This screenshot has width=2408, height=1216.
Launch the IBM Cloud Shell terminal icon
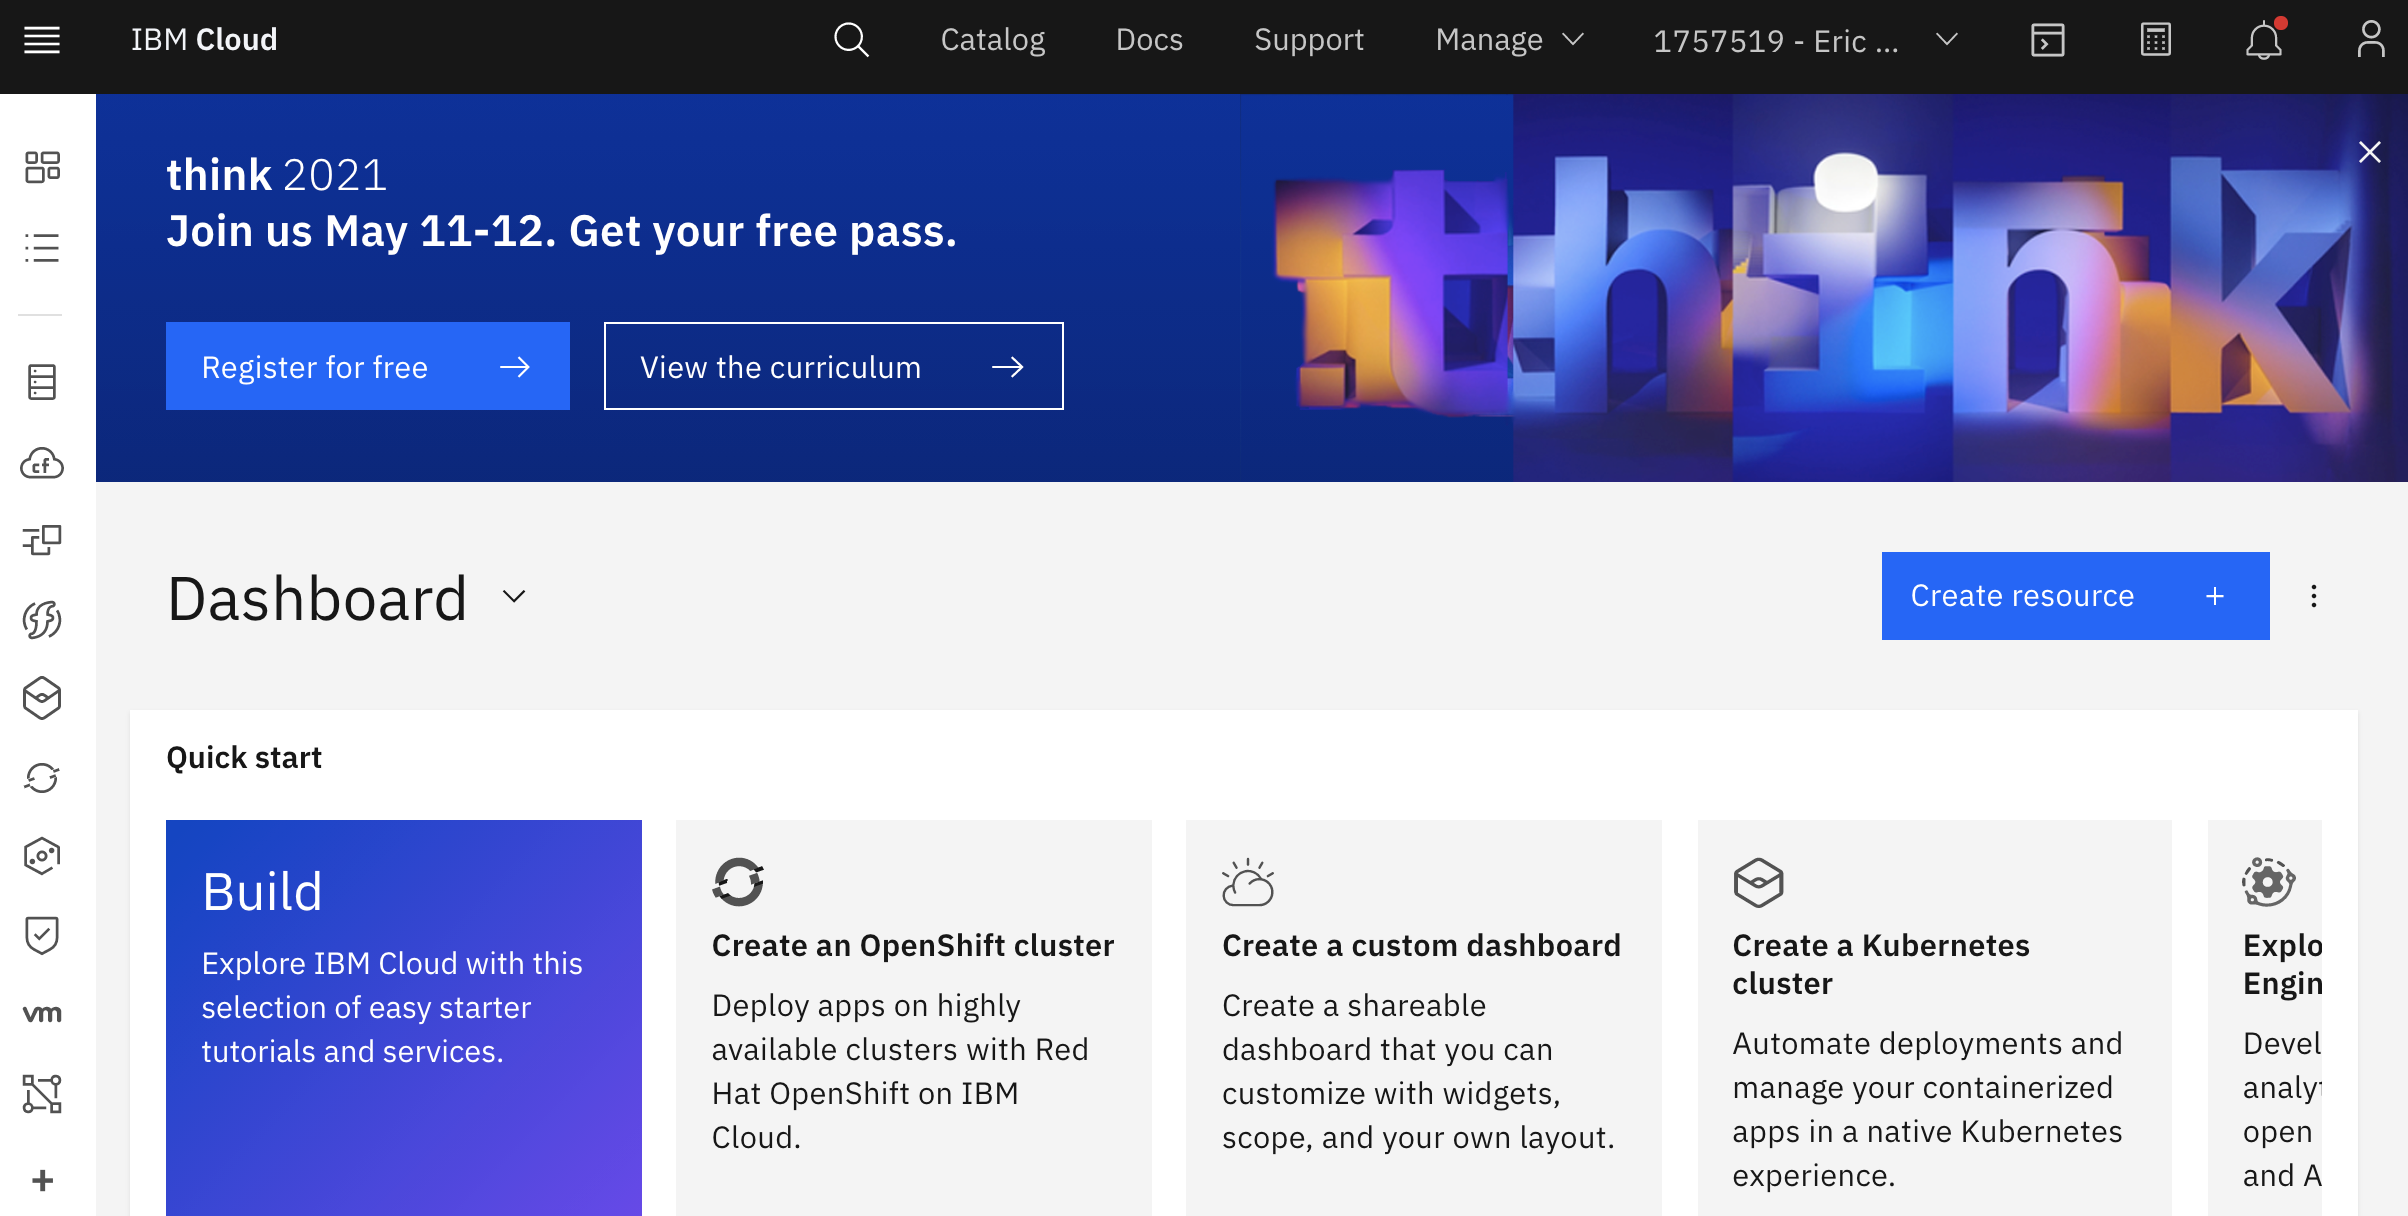2048,40
